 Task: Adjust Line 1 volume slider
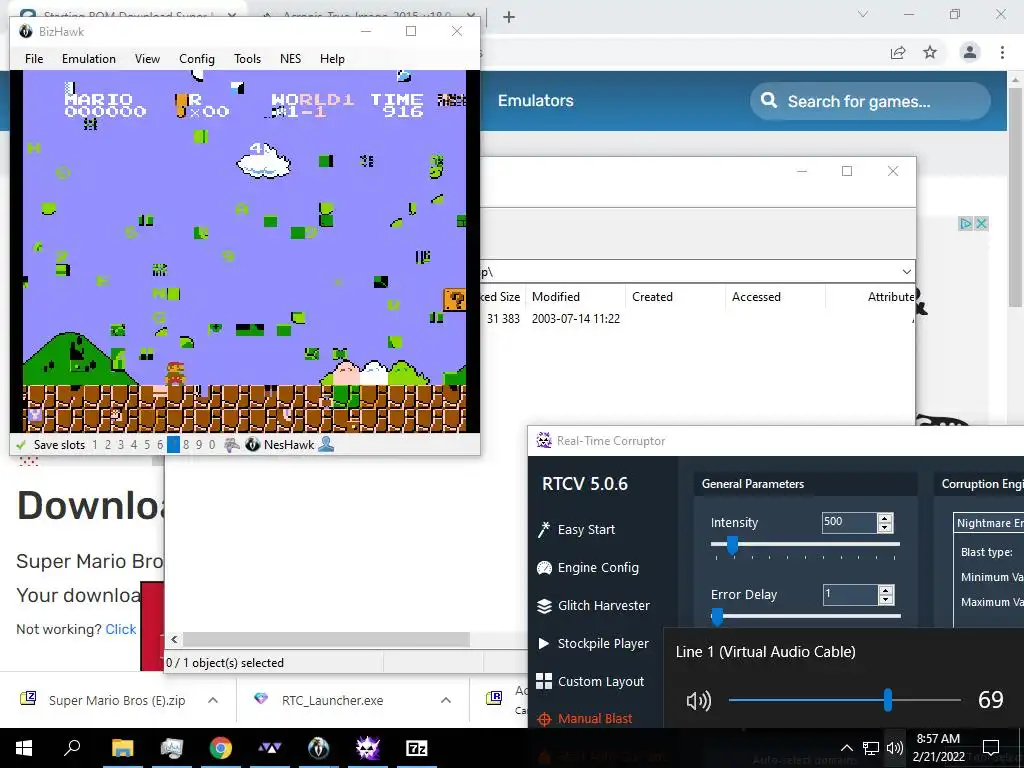[888, 700]
